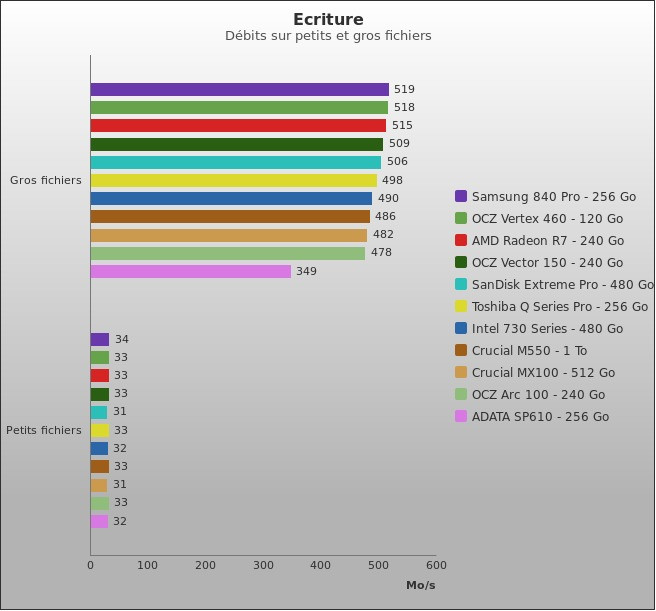Click the 'Petits fichiers' category label
The width and height of the screenshot is (656, 611).
44,430
